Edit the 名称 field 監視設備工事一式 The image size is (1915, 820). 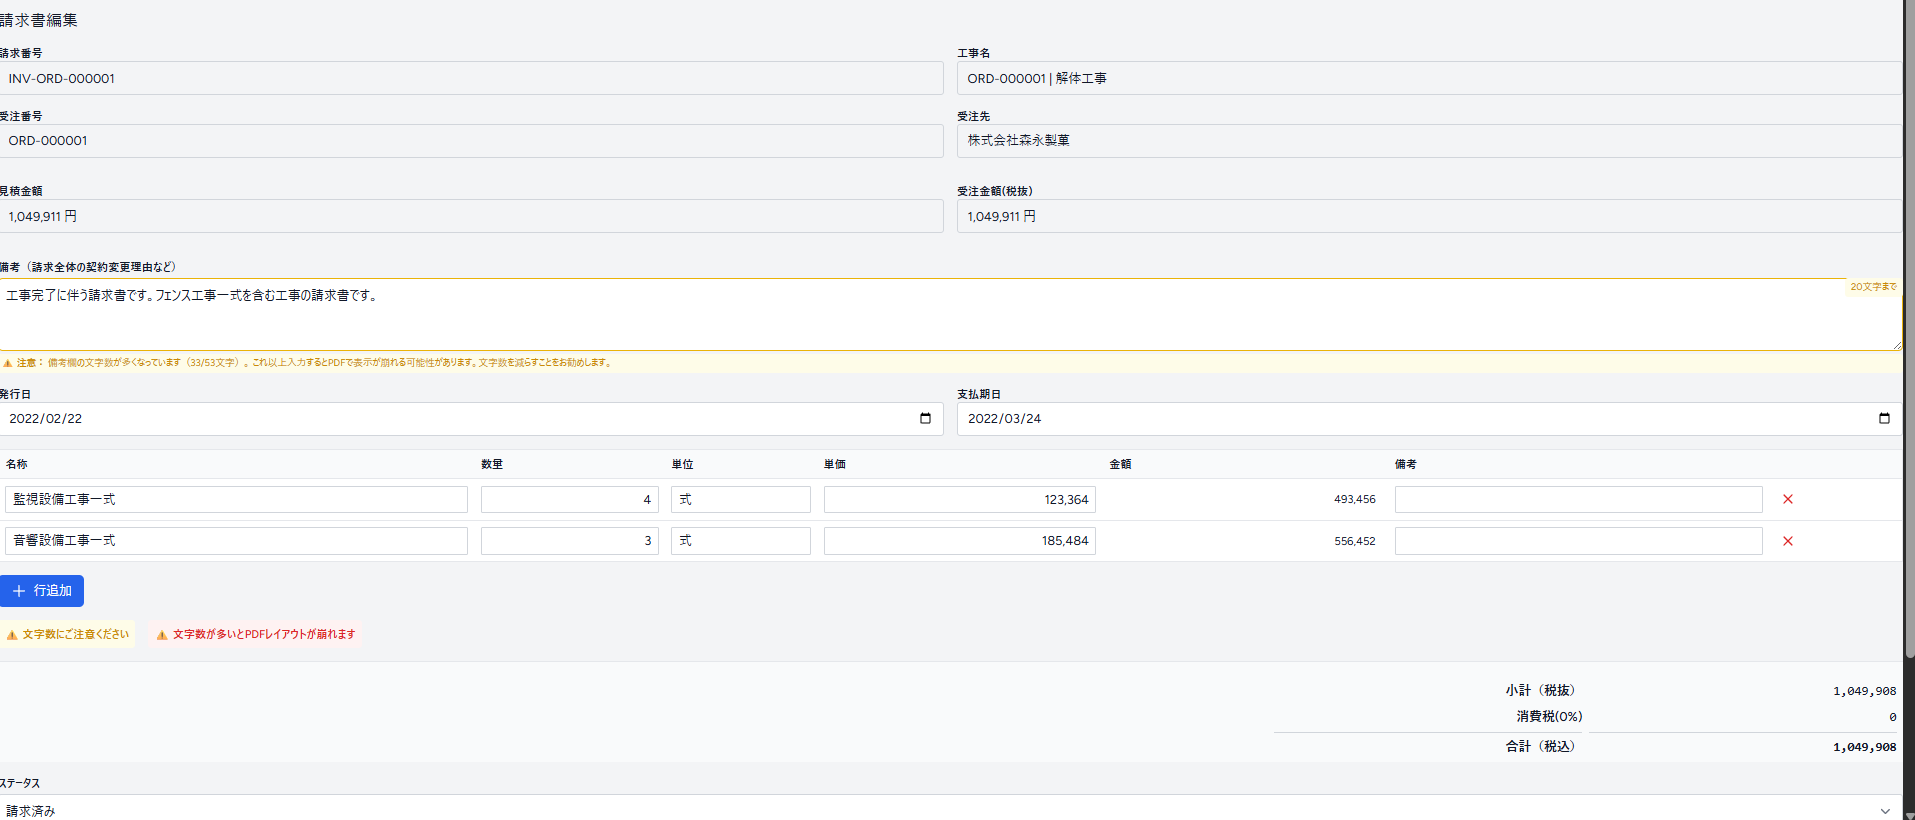click(x=236, y=499)
